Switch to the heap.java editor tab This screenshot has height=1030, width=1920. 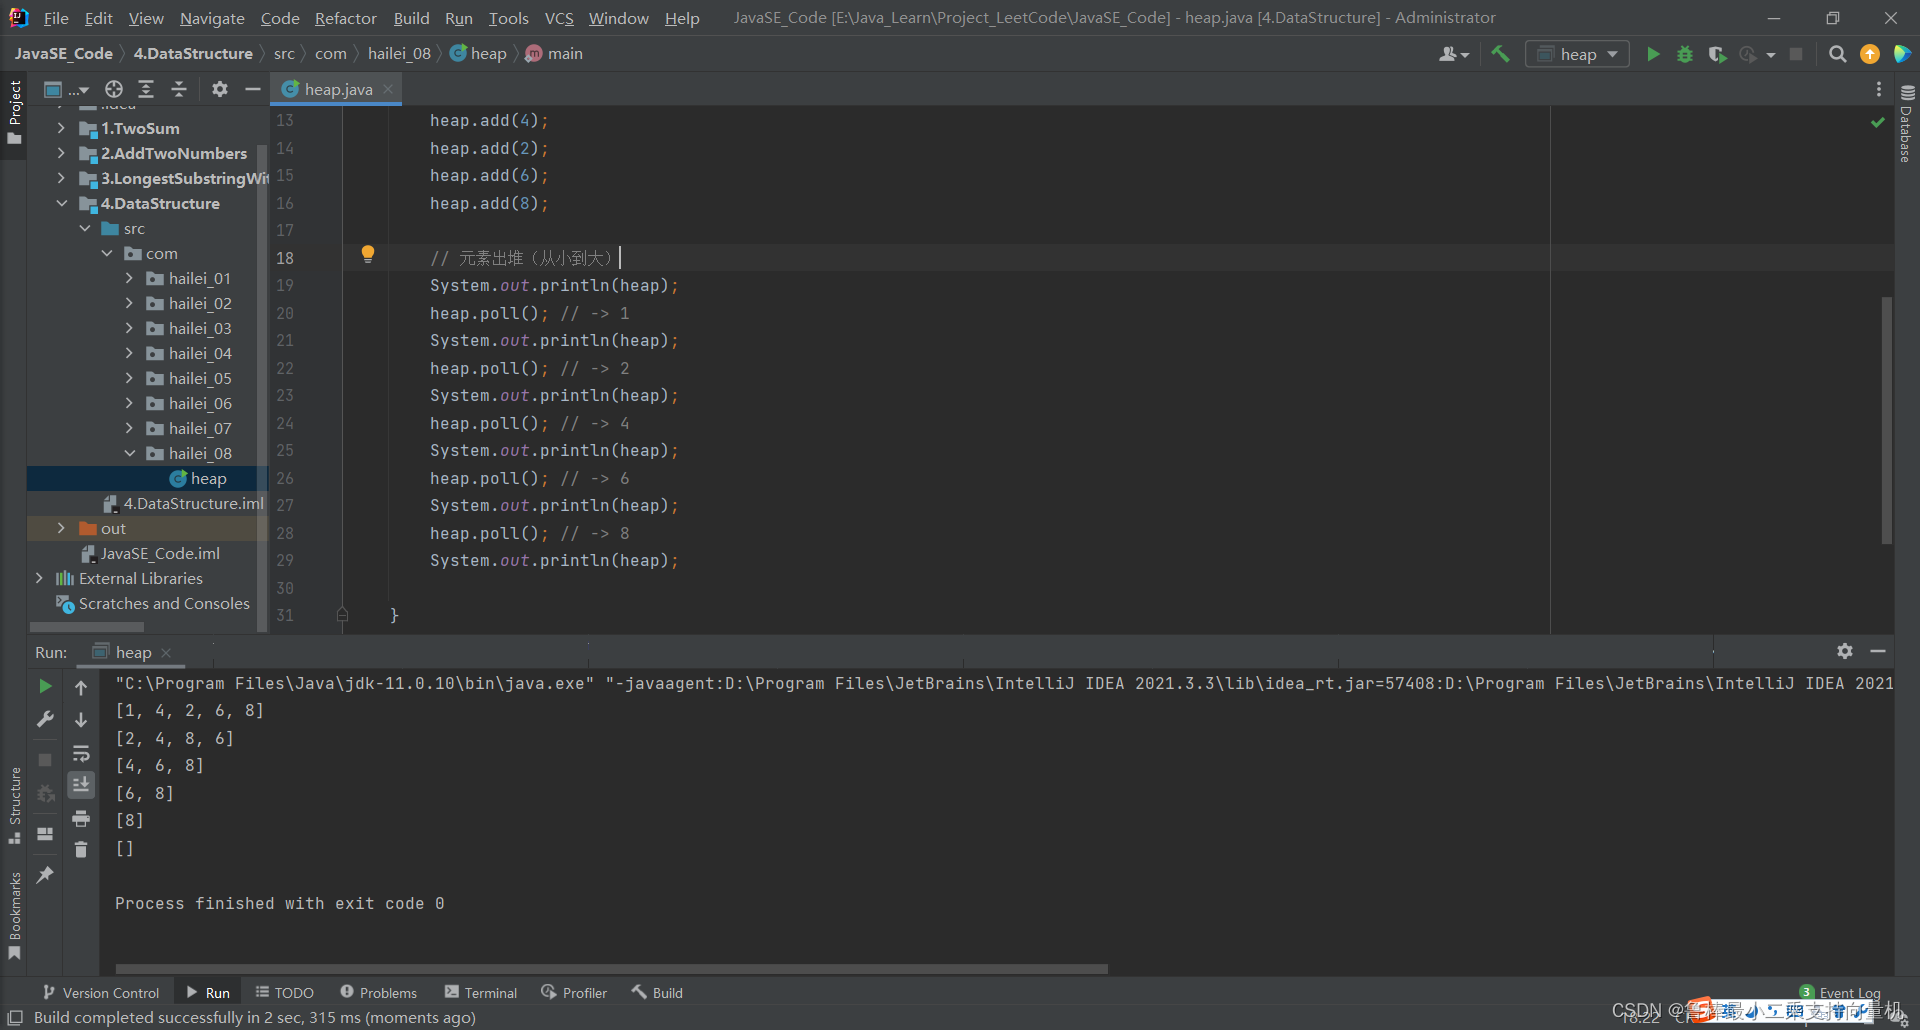[x=338, y=89]
